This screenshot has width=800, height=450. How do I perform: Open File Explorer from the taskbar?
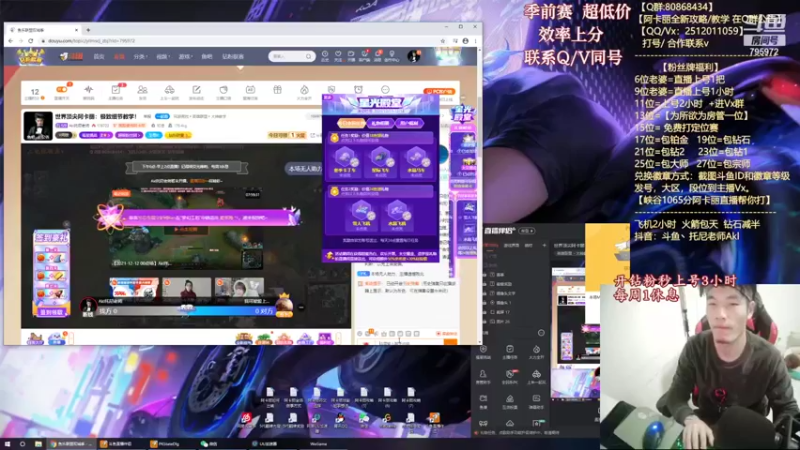[x=38, y=444]
